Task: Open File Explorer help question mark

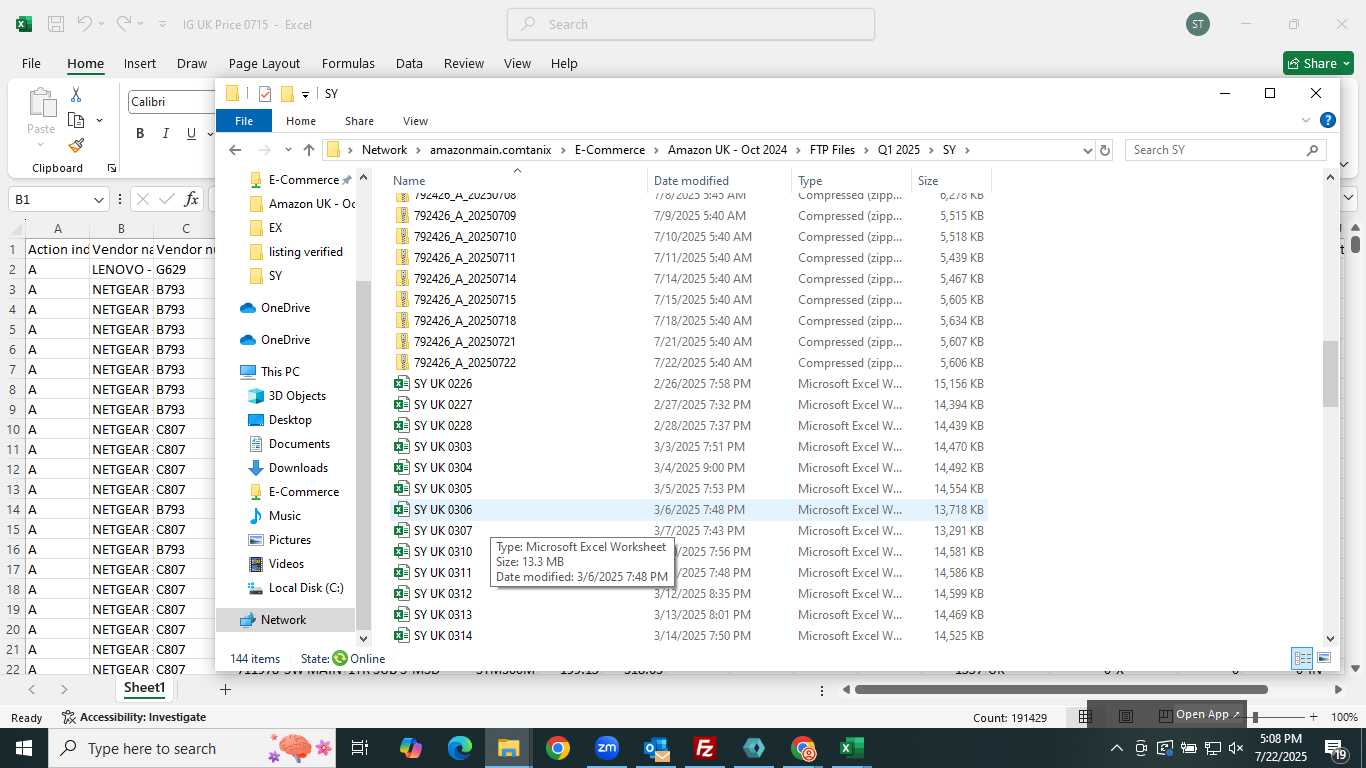Action: coord(1328,120)
